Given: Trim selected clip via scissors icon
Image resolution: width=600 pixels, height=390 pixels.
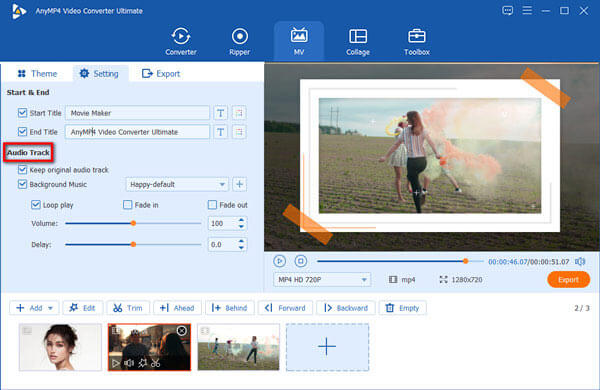Looking at the screenshot, I should pos(155,363).
